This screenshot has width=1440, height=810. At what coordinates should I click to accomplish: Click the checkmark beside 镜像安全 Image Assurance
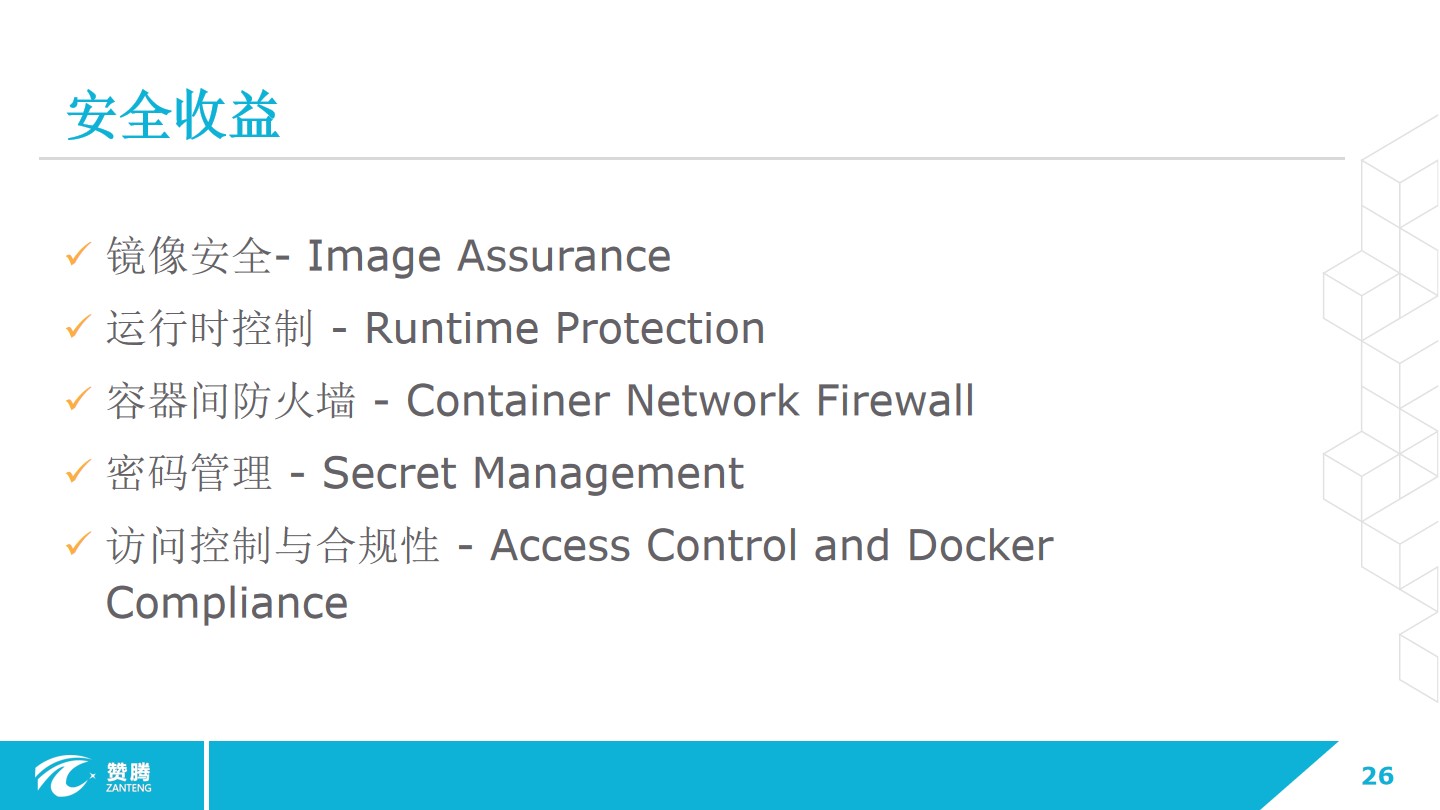pyautogui.click(x=78, y=254)
